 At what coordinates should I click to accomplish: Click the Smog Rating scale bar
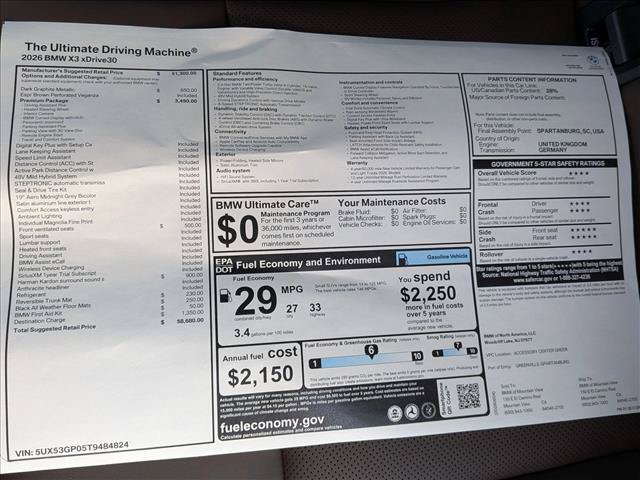coord(455,352)
